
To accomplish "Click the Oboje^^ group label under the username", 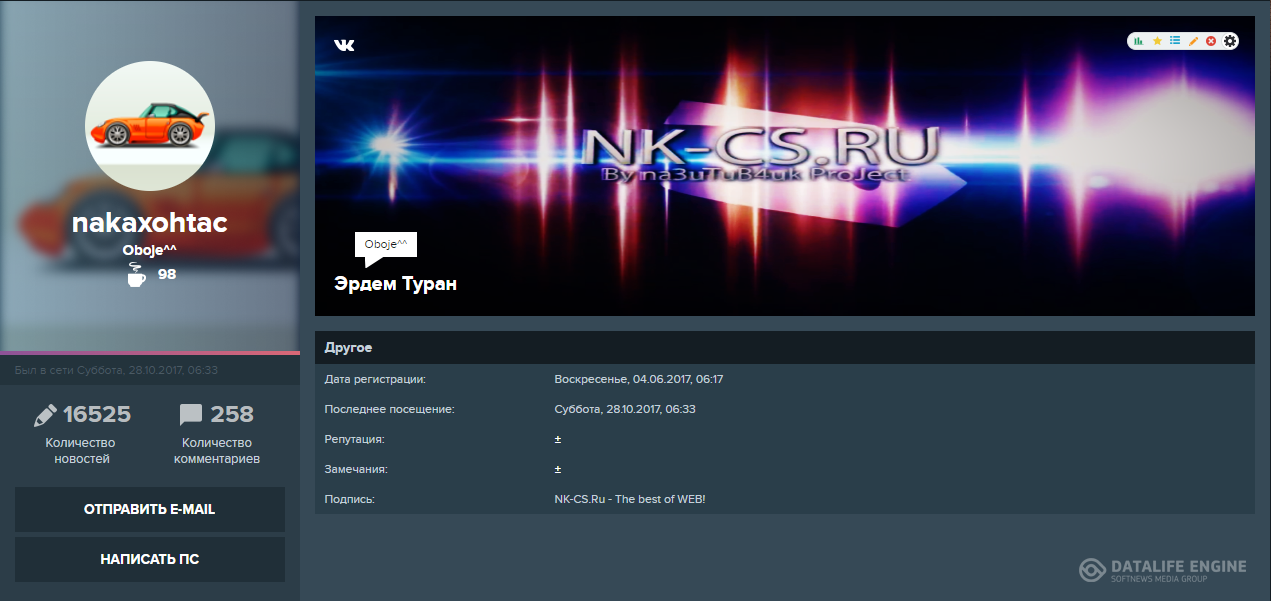I will 150,249.
